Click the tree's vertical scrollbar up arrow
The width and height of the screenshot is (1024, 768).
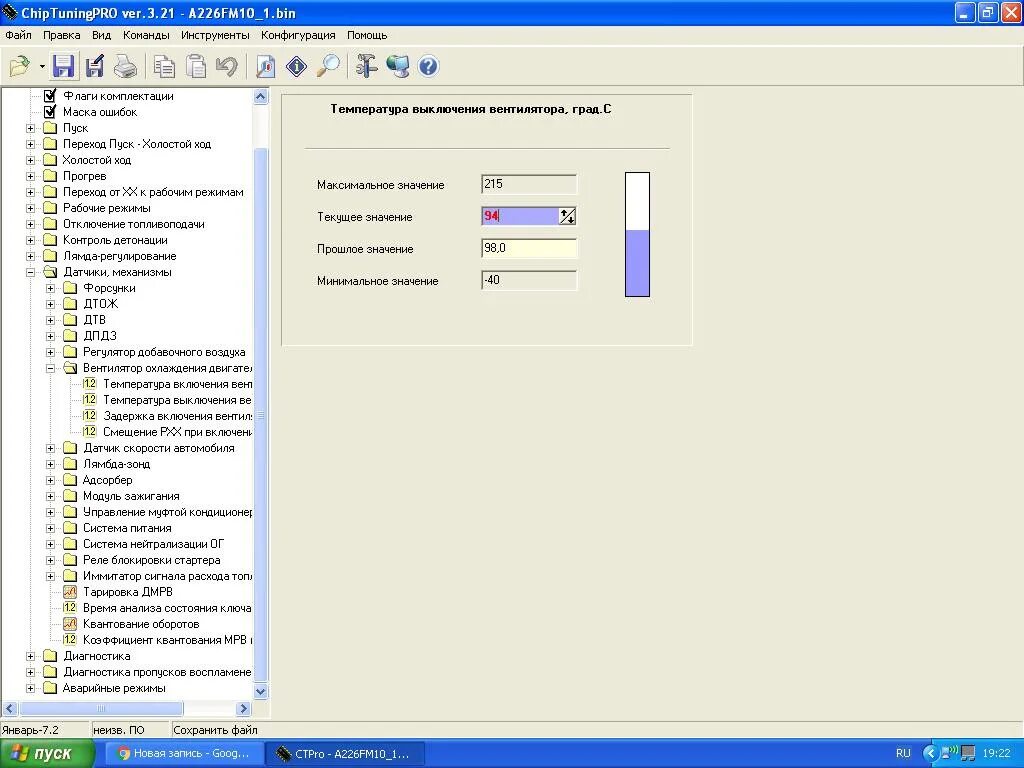[x=261, y=97]
